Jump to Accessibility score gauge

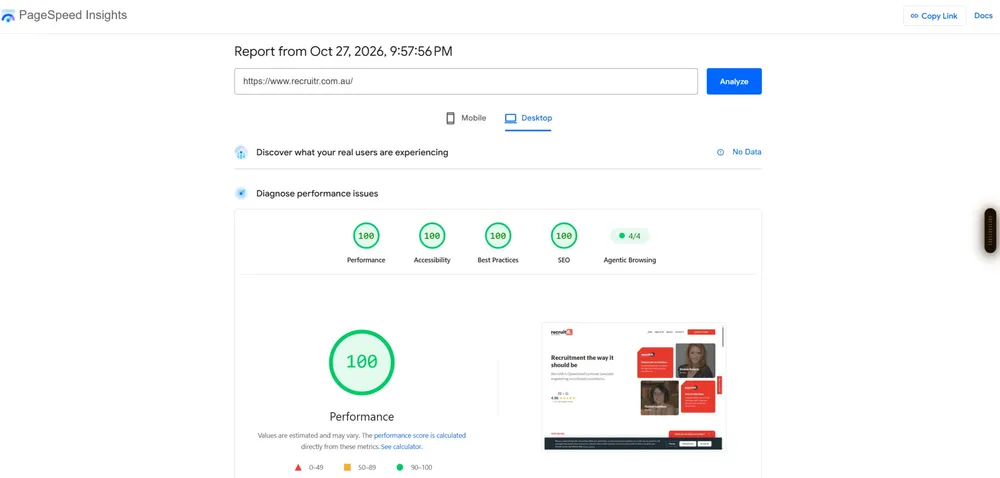tap(432, 236)
